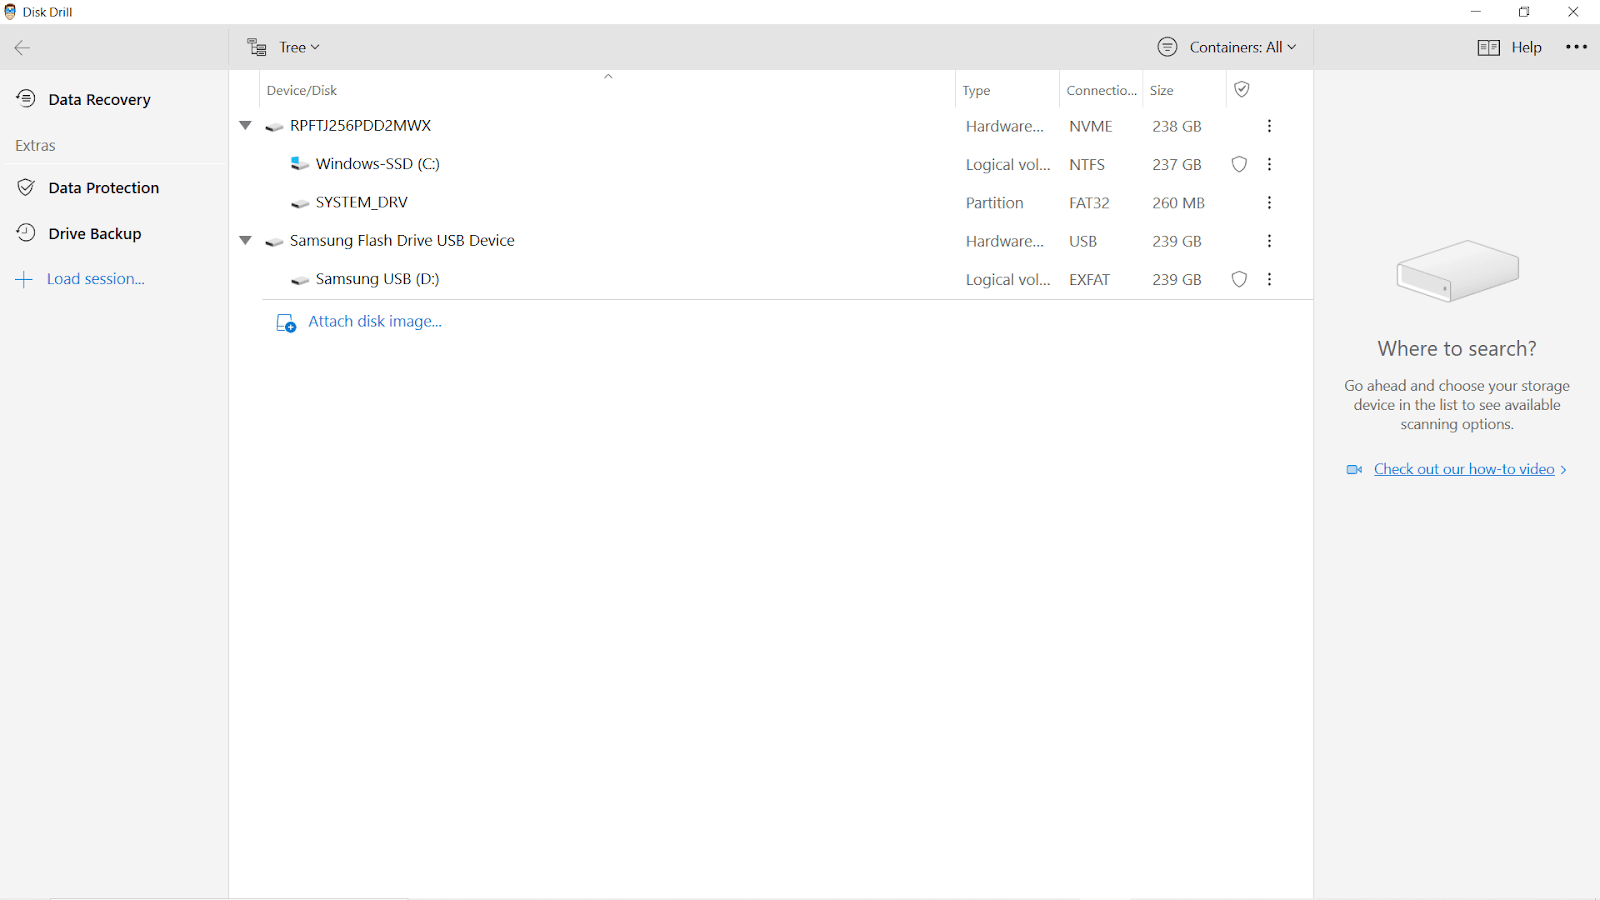Click the Windows-SSD drive icon

click(299, 163)
